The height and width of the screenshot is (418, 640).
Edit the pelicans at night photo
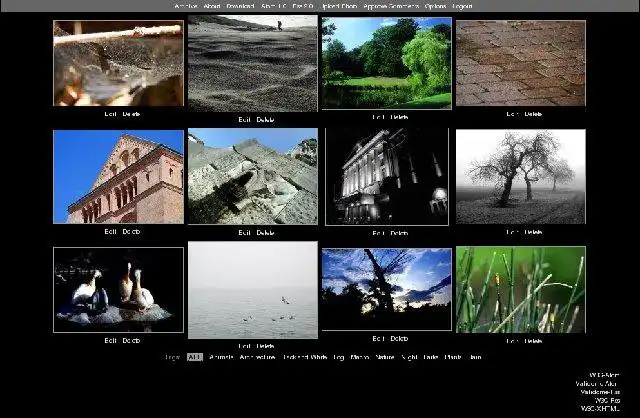pyautogui.click(x=110, y=340)
